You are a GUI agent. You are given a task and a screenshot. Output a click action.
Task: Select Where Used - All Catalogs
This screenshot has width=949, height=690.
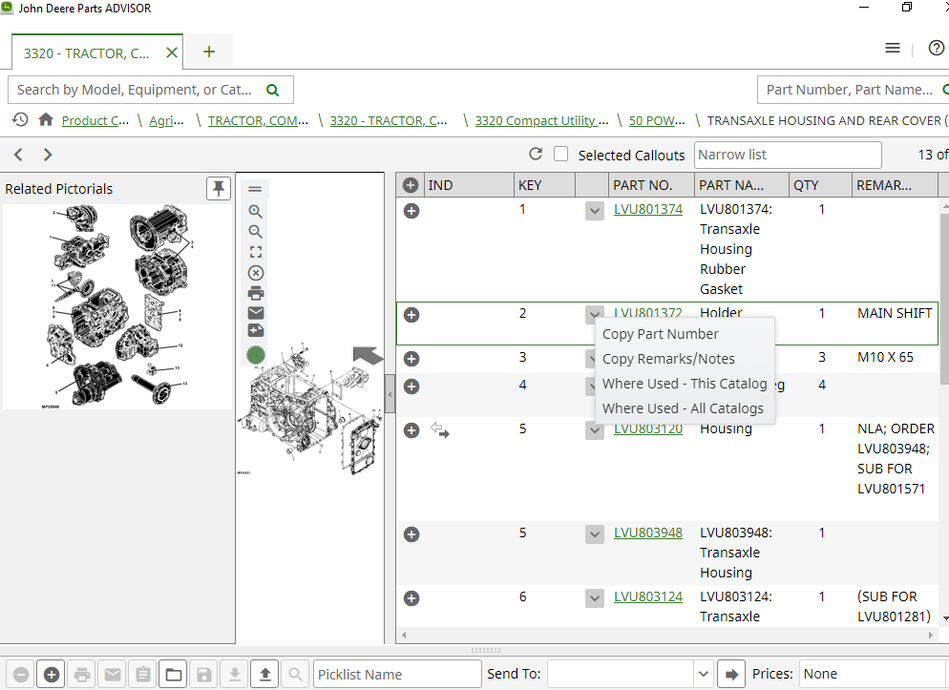[682, 408]
